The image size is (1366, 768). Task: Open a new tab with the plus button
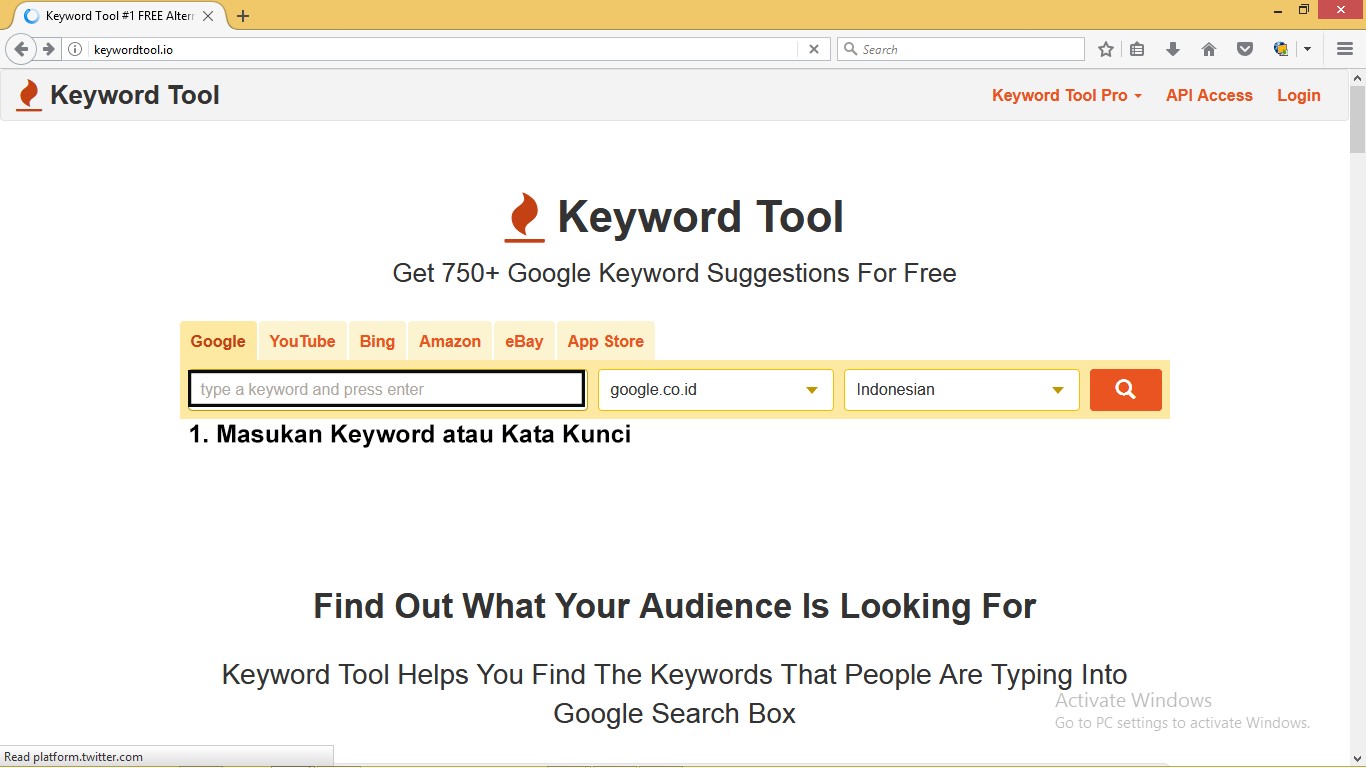(243, 16)
